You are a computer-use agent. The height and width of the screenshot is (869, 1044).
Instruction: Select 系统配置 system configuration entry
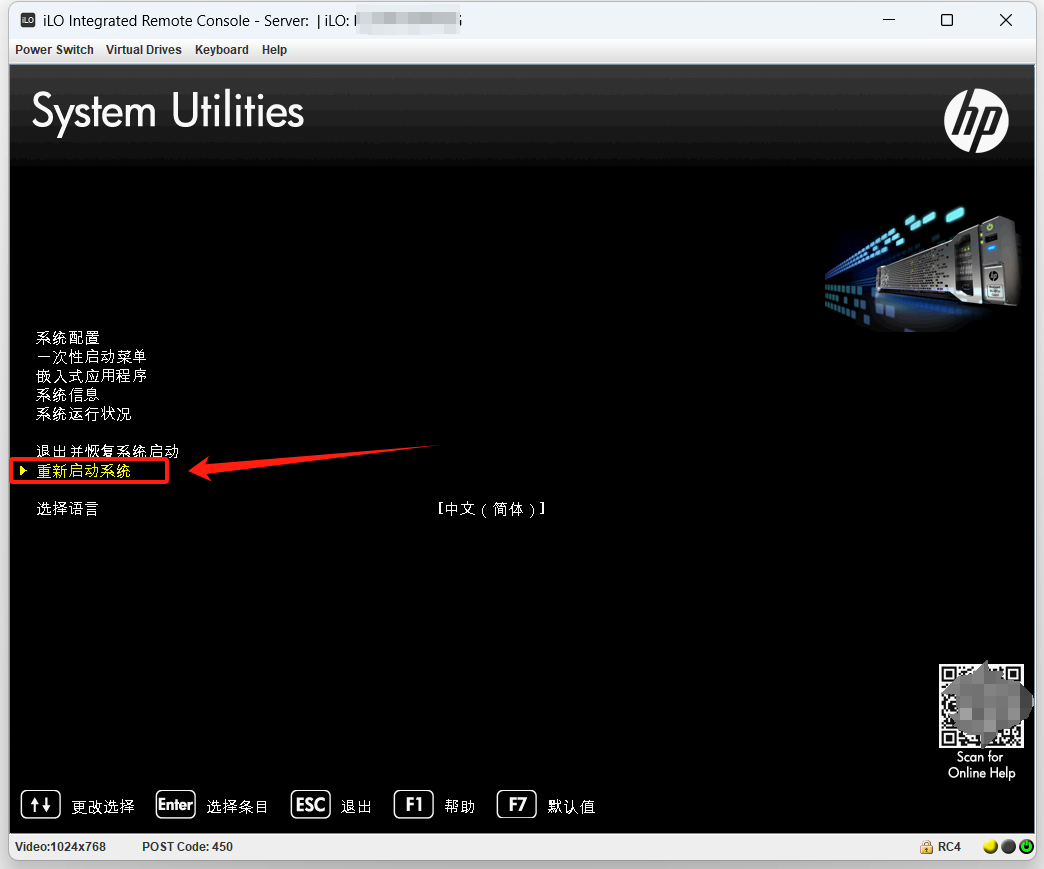pos(68,338)
